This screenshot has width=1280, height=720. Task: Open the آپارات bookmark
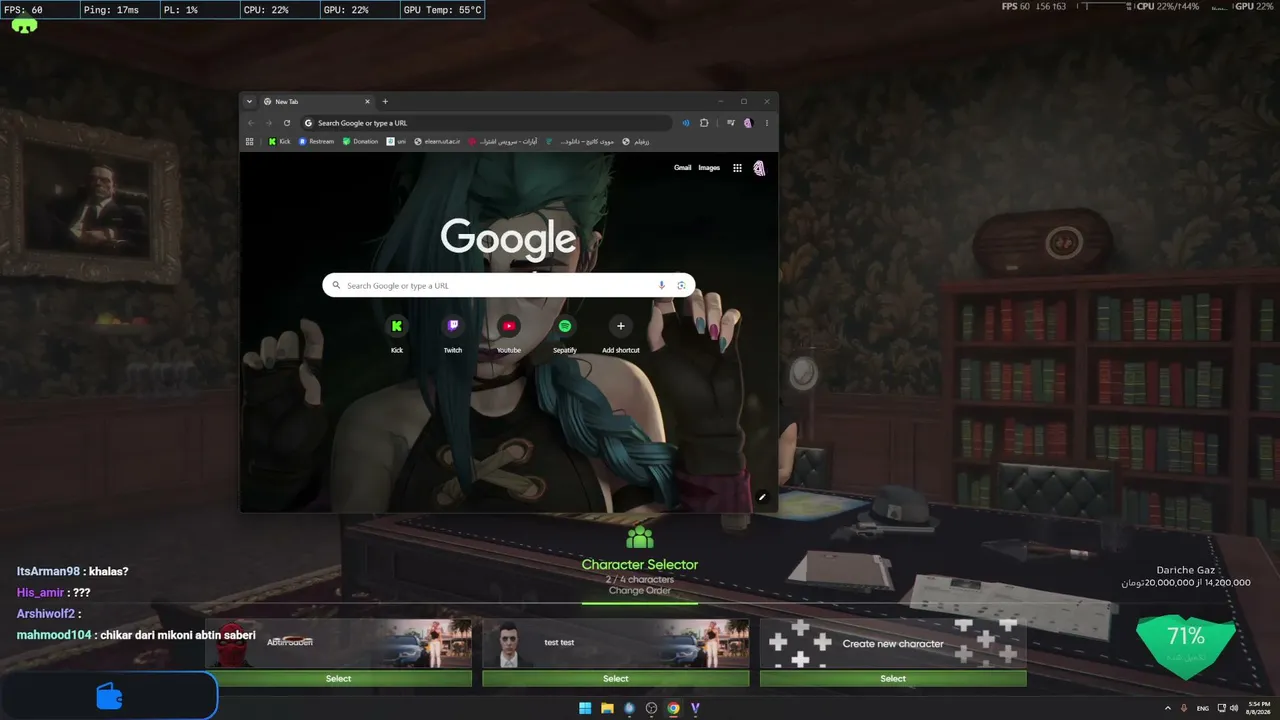click(x=503, y=141)
